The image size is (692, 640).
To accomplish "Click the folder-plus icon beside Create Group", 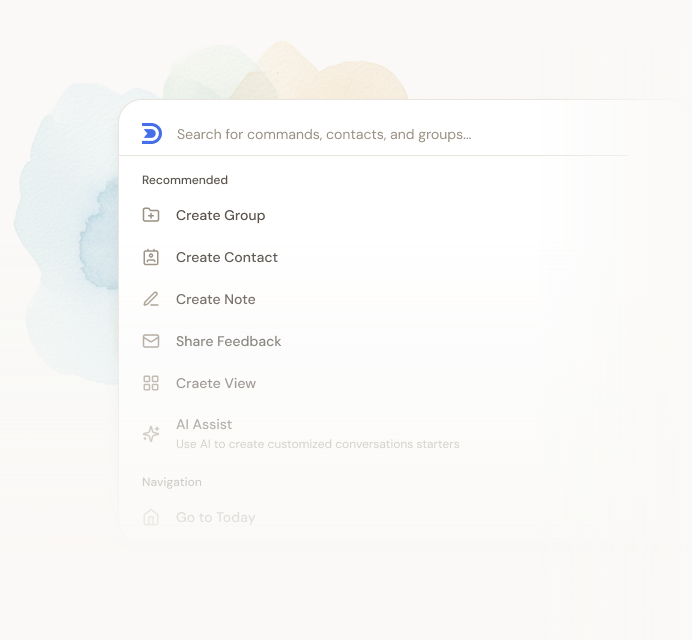I will (x=151, y=215).
